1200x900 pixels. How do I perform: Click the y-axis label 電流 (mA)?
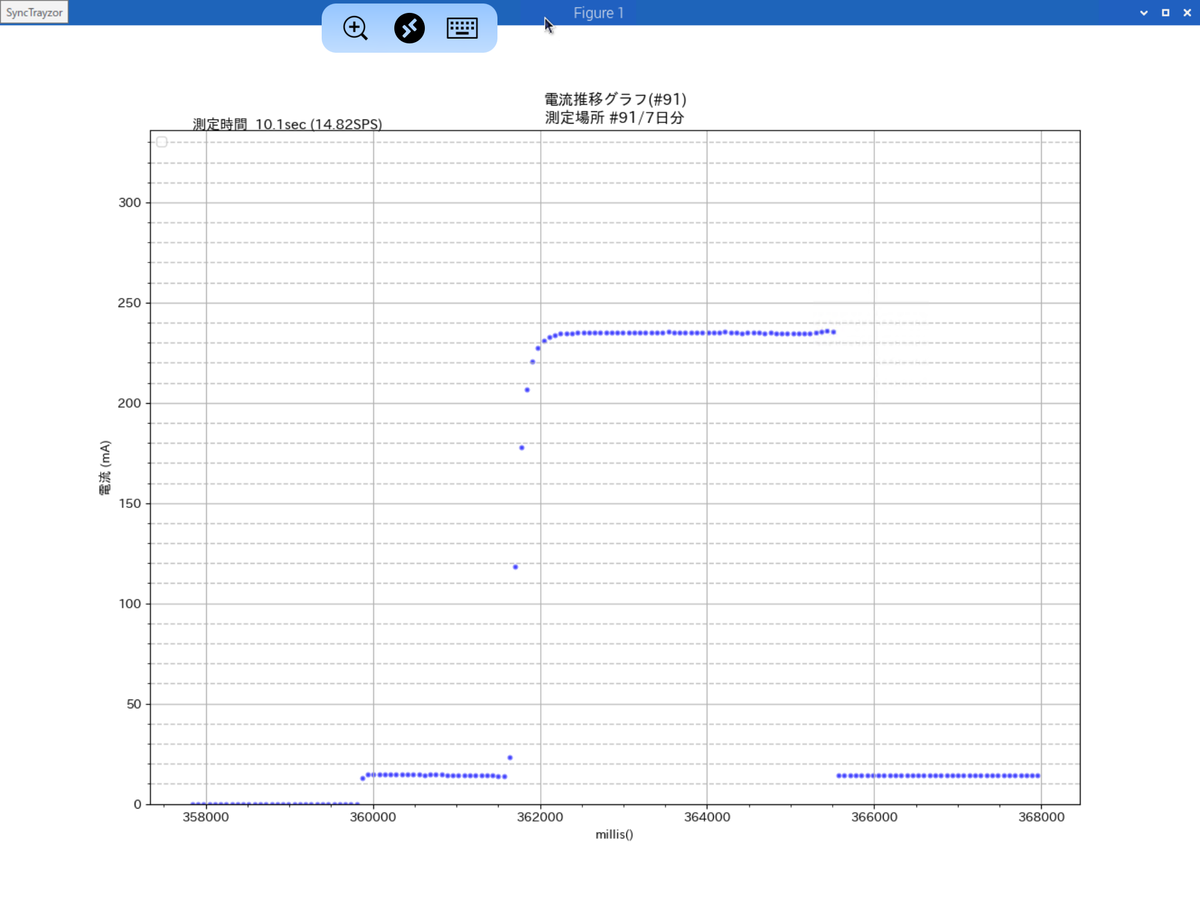[x=105, y=467]
